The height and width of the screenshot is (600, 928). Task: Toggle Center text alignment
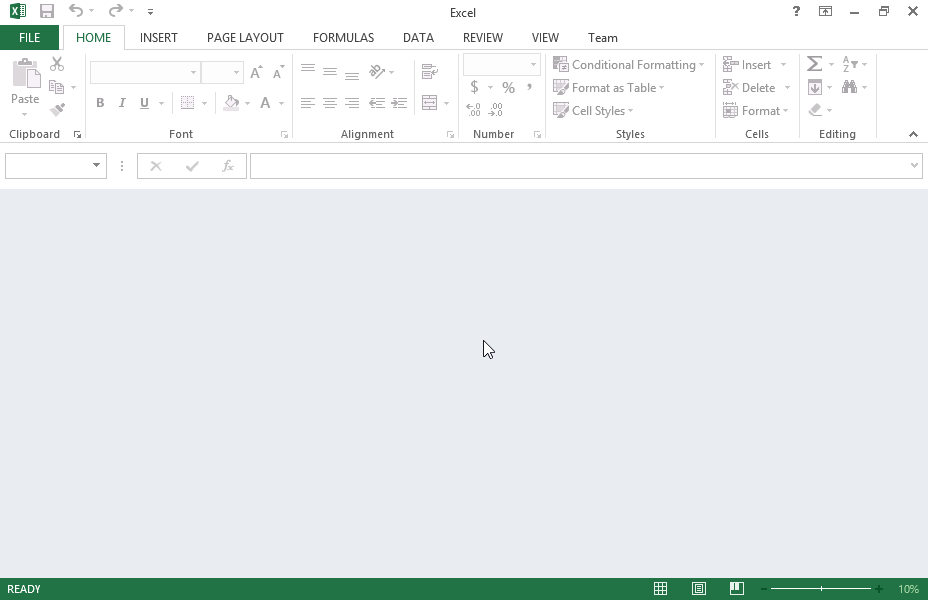pos(329,103)
